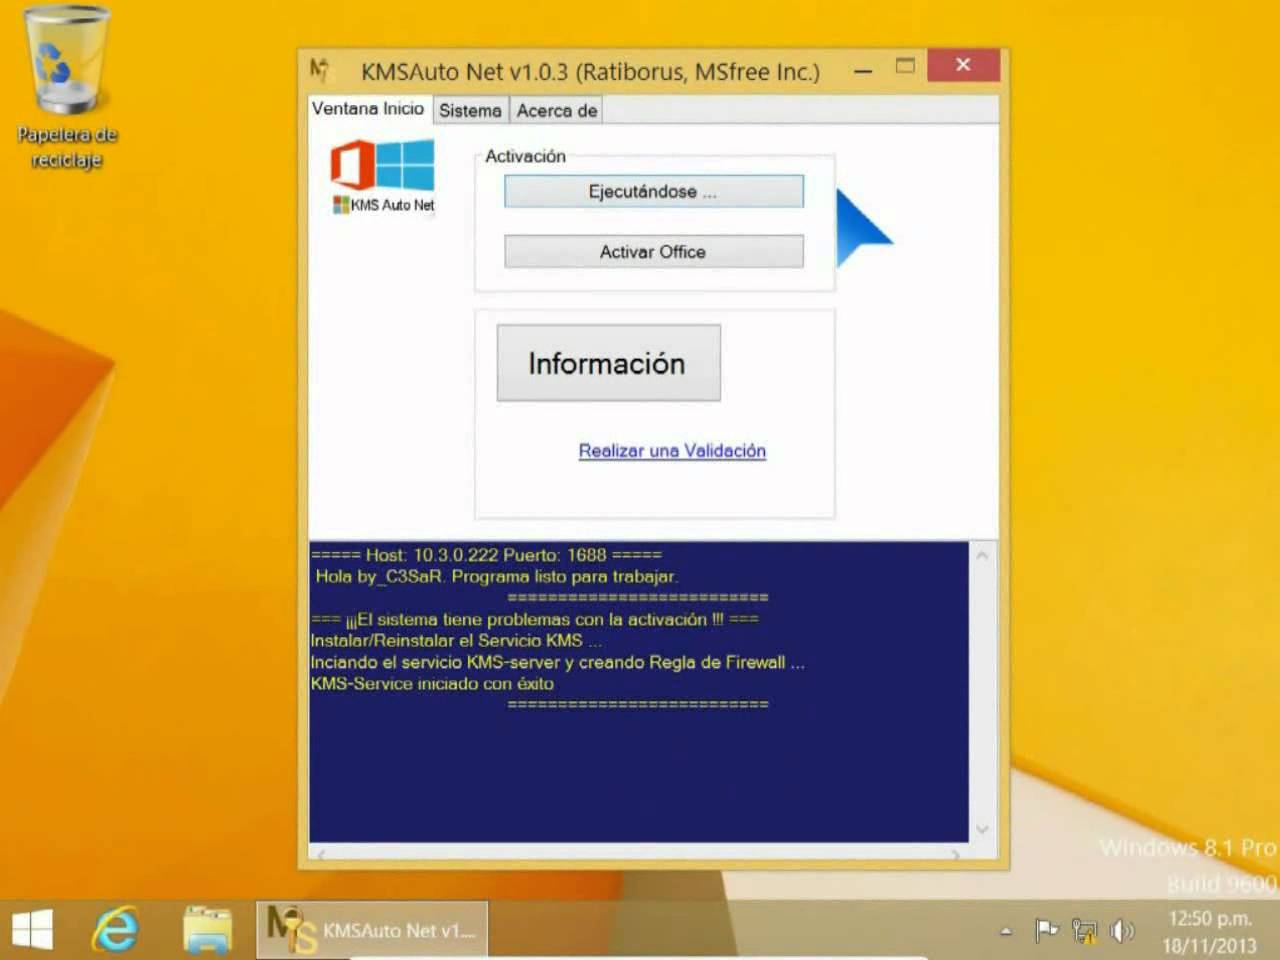
Task: Switch to the Sistema tab
Action: pyautogui.click(x=470, y=110)
